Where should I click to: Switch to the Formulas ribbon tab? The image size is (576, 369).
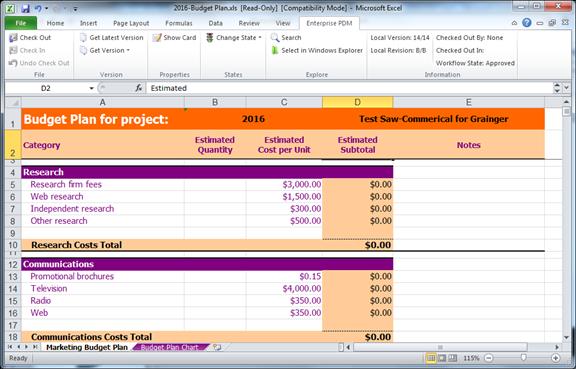click(179, 23)
